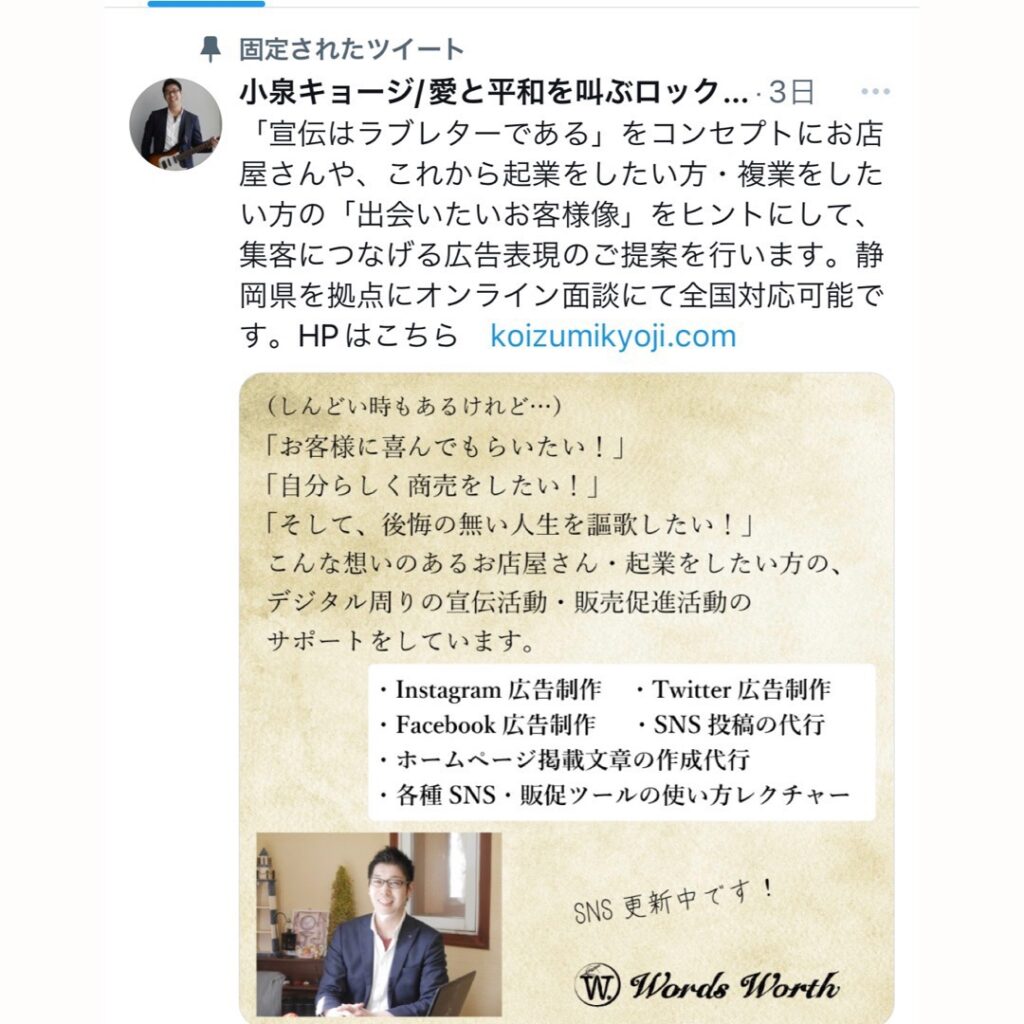Open the attached parchment image card
This screenshot has width=1024, height=1024.
(566, 697)
